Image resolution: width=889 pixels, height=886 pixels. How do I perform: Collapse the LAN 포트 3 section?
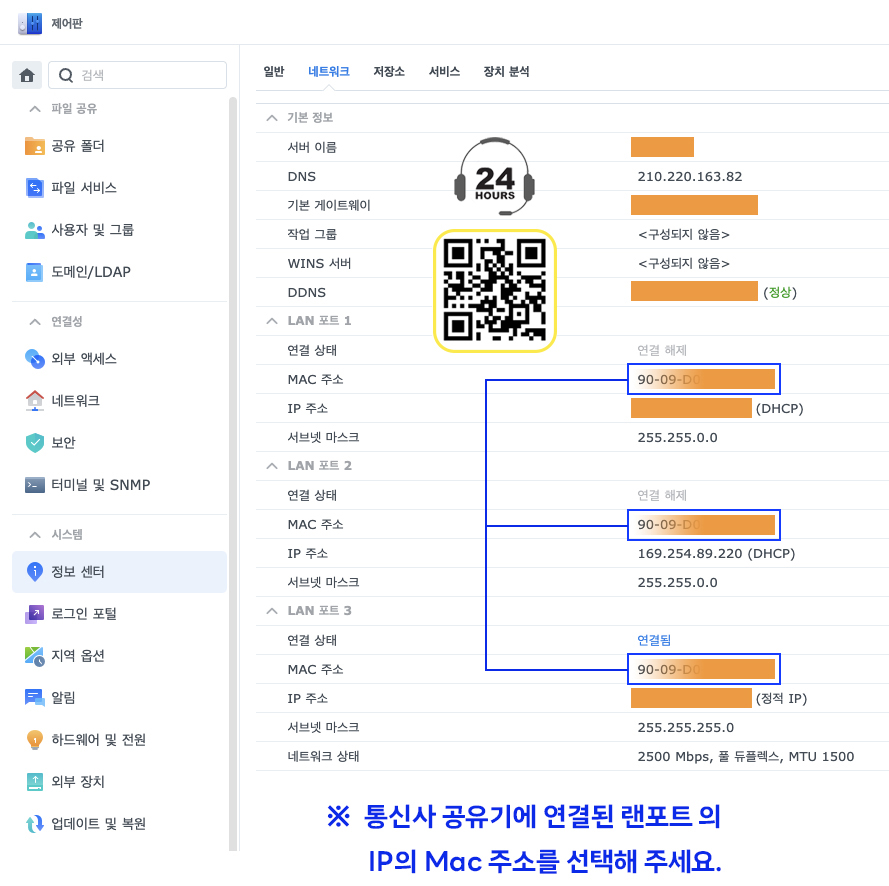point(272,611)
